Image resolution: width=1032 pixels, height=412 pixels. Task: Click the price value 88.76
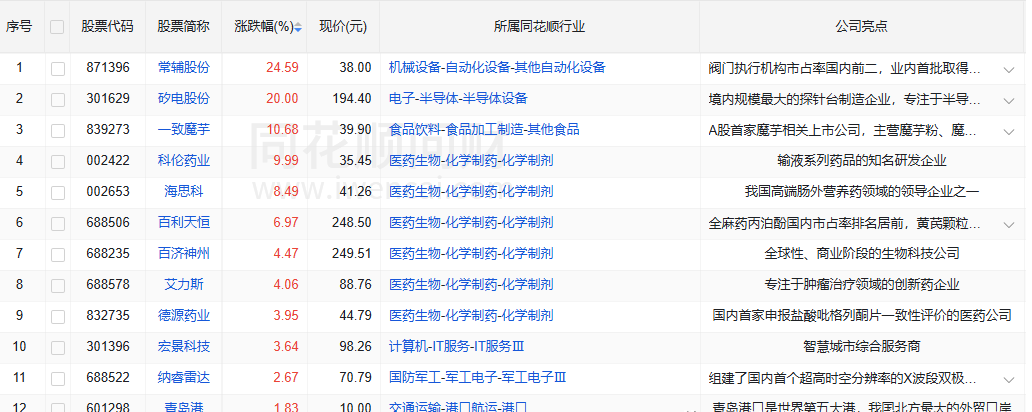pyautogui.click(x=356, y=284)
